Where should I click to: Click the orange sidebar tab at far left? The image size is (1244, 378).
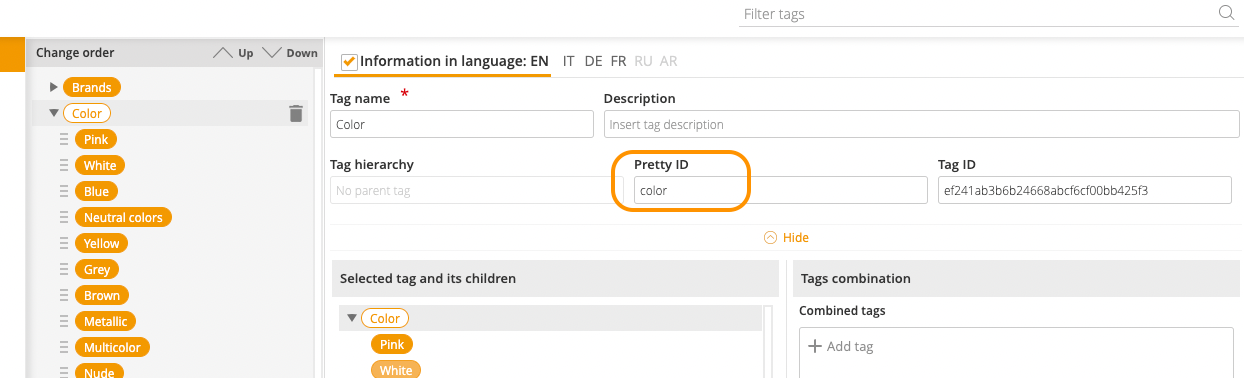coord(12,55)
